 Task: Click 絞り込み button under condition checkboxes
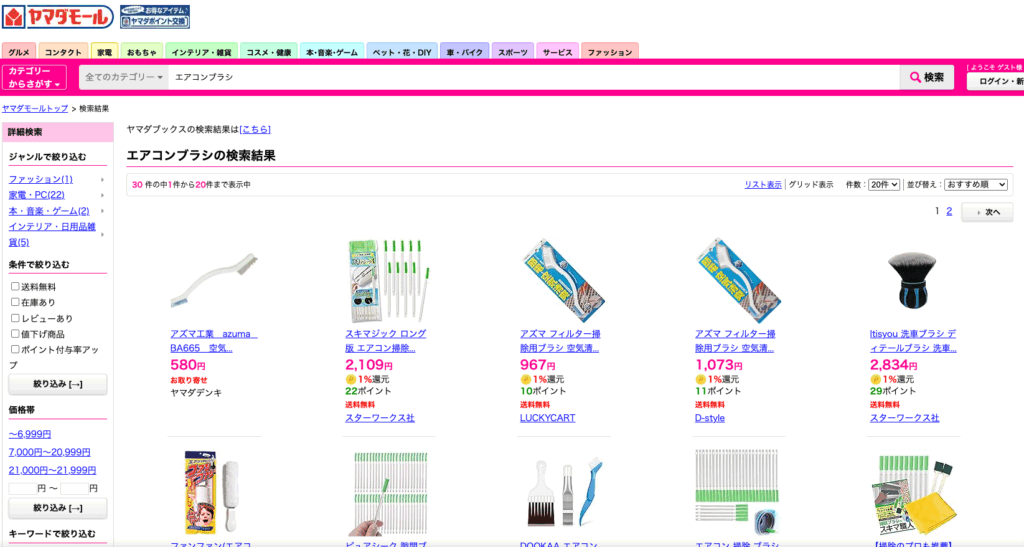57,384
